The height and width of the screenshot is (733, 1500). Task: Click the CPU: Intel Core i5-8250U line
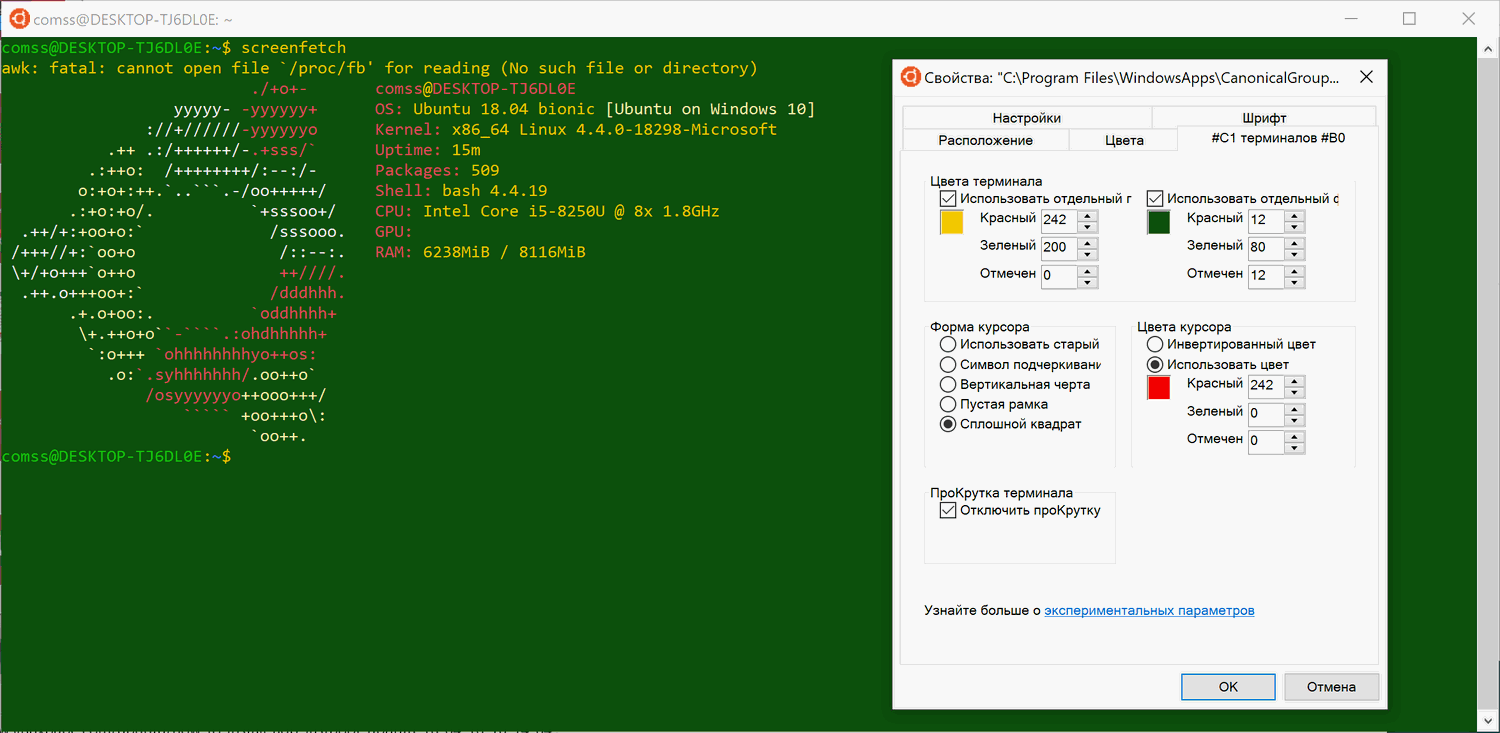click(547, 211)
